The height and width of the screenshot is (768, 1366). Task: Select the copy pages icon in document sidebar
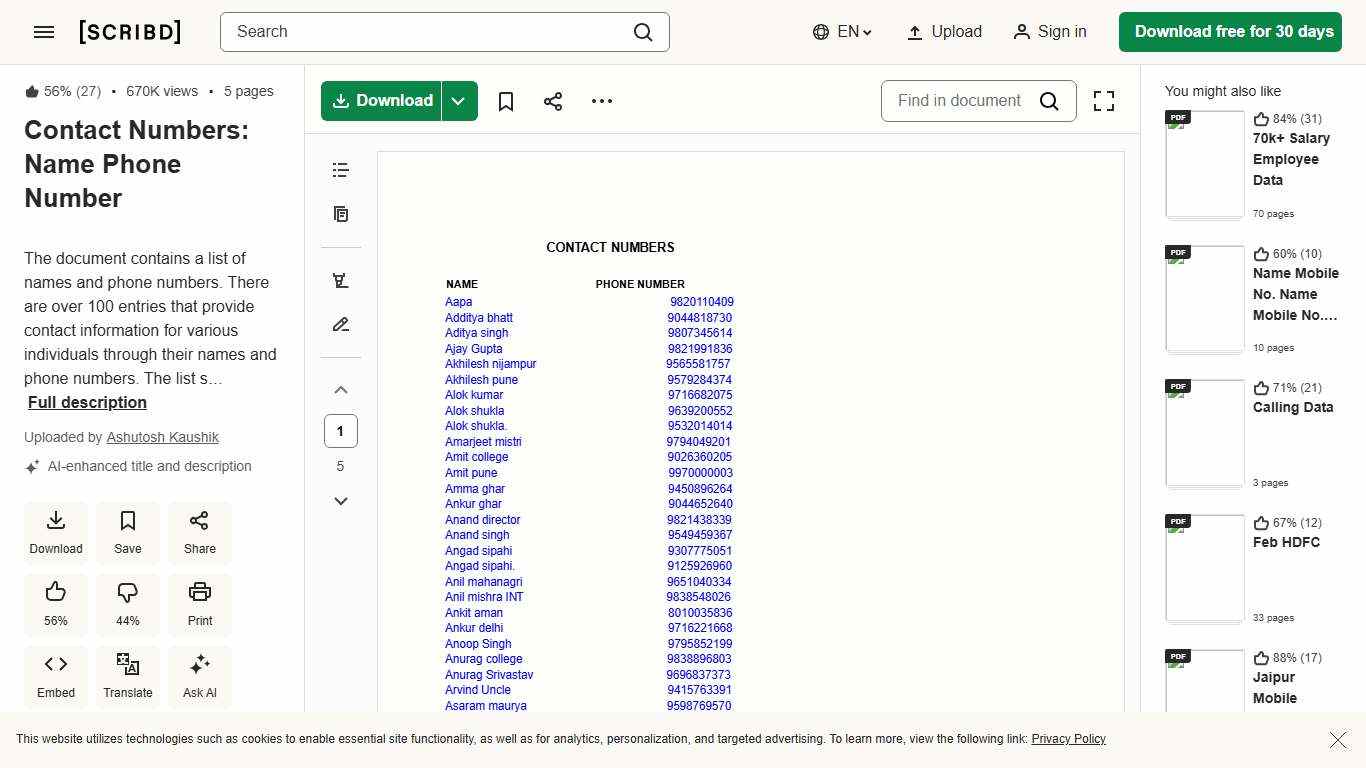tap(340, 214)
